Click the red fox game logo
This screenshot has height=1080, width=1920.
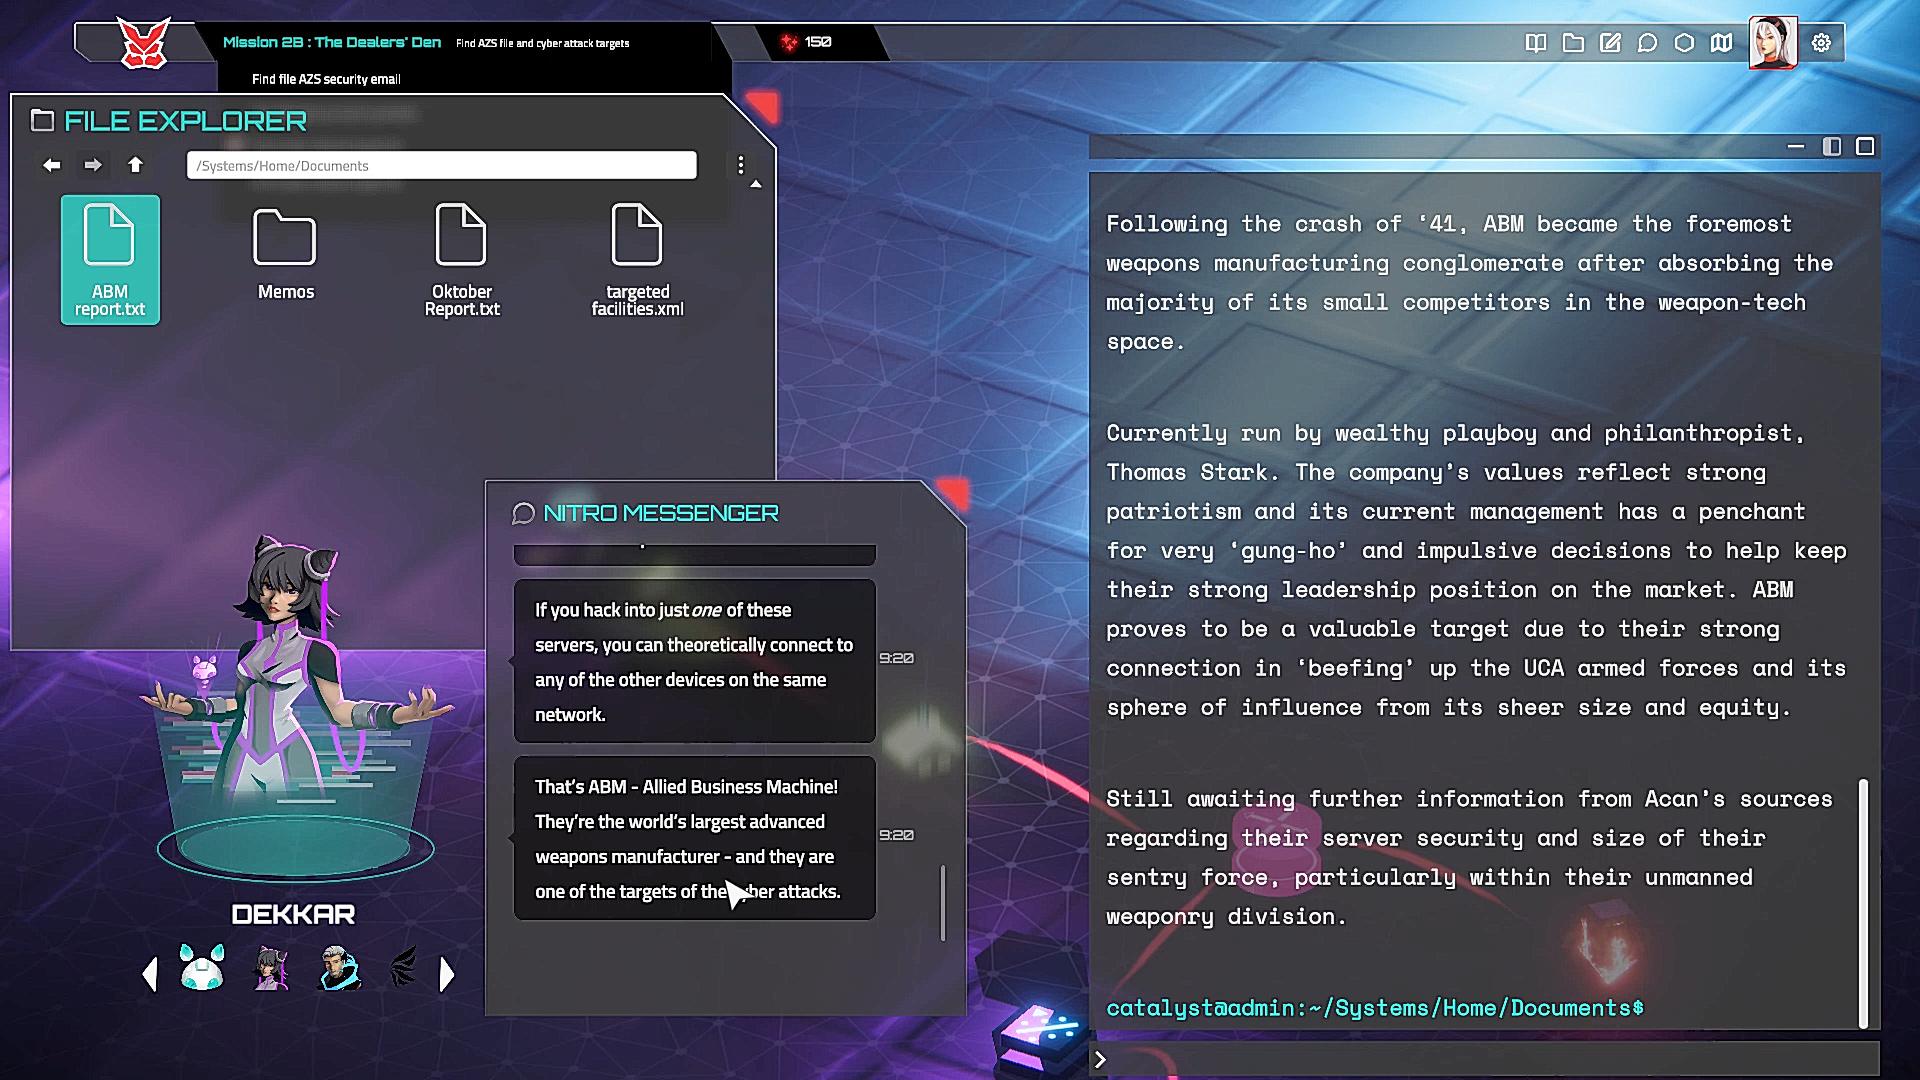(144, 43)
